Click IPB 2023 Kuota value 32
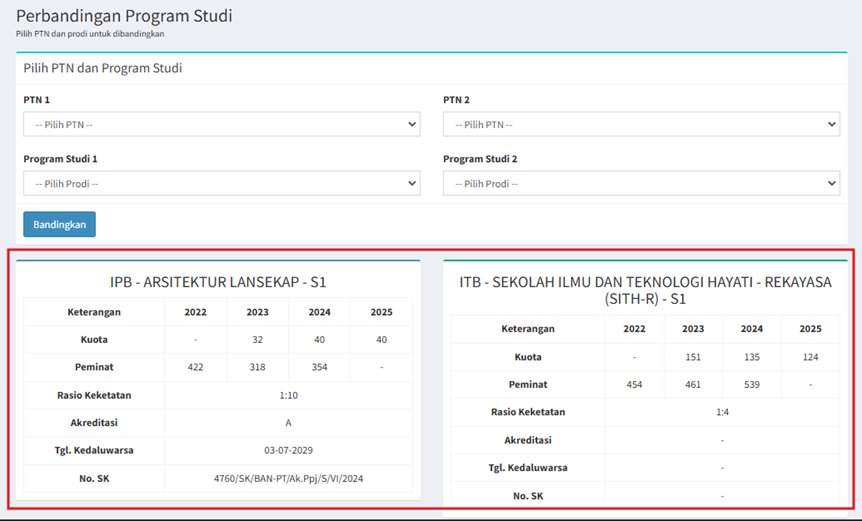Screen dimensions: 862x521 (x=258, y=339)
